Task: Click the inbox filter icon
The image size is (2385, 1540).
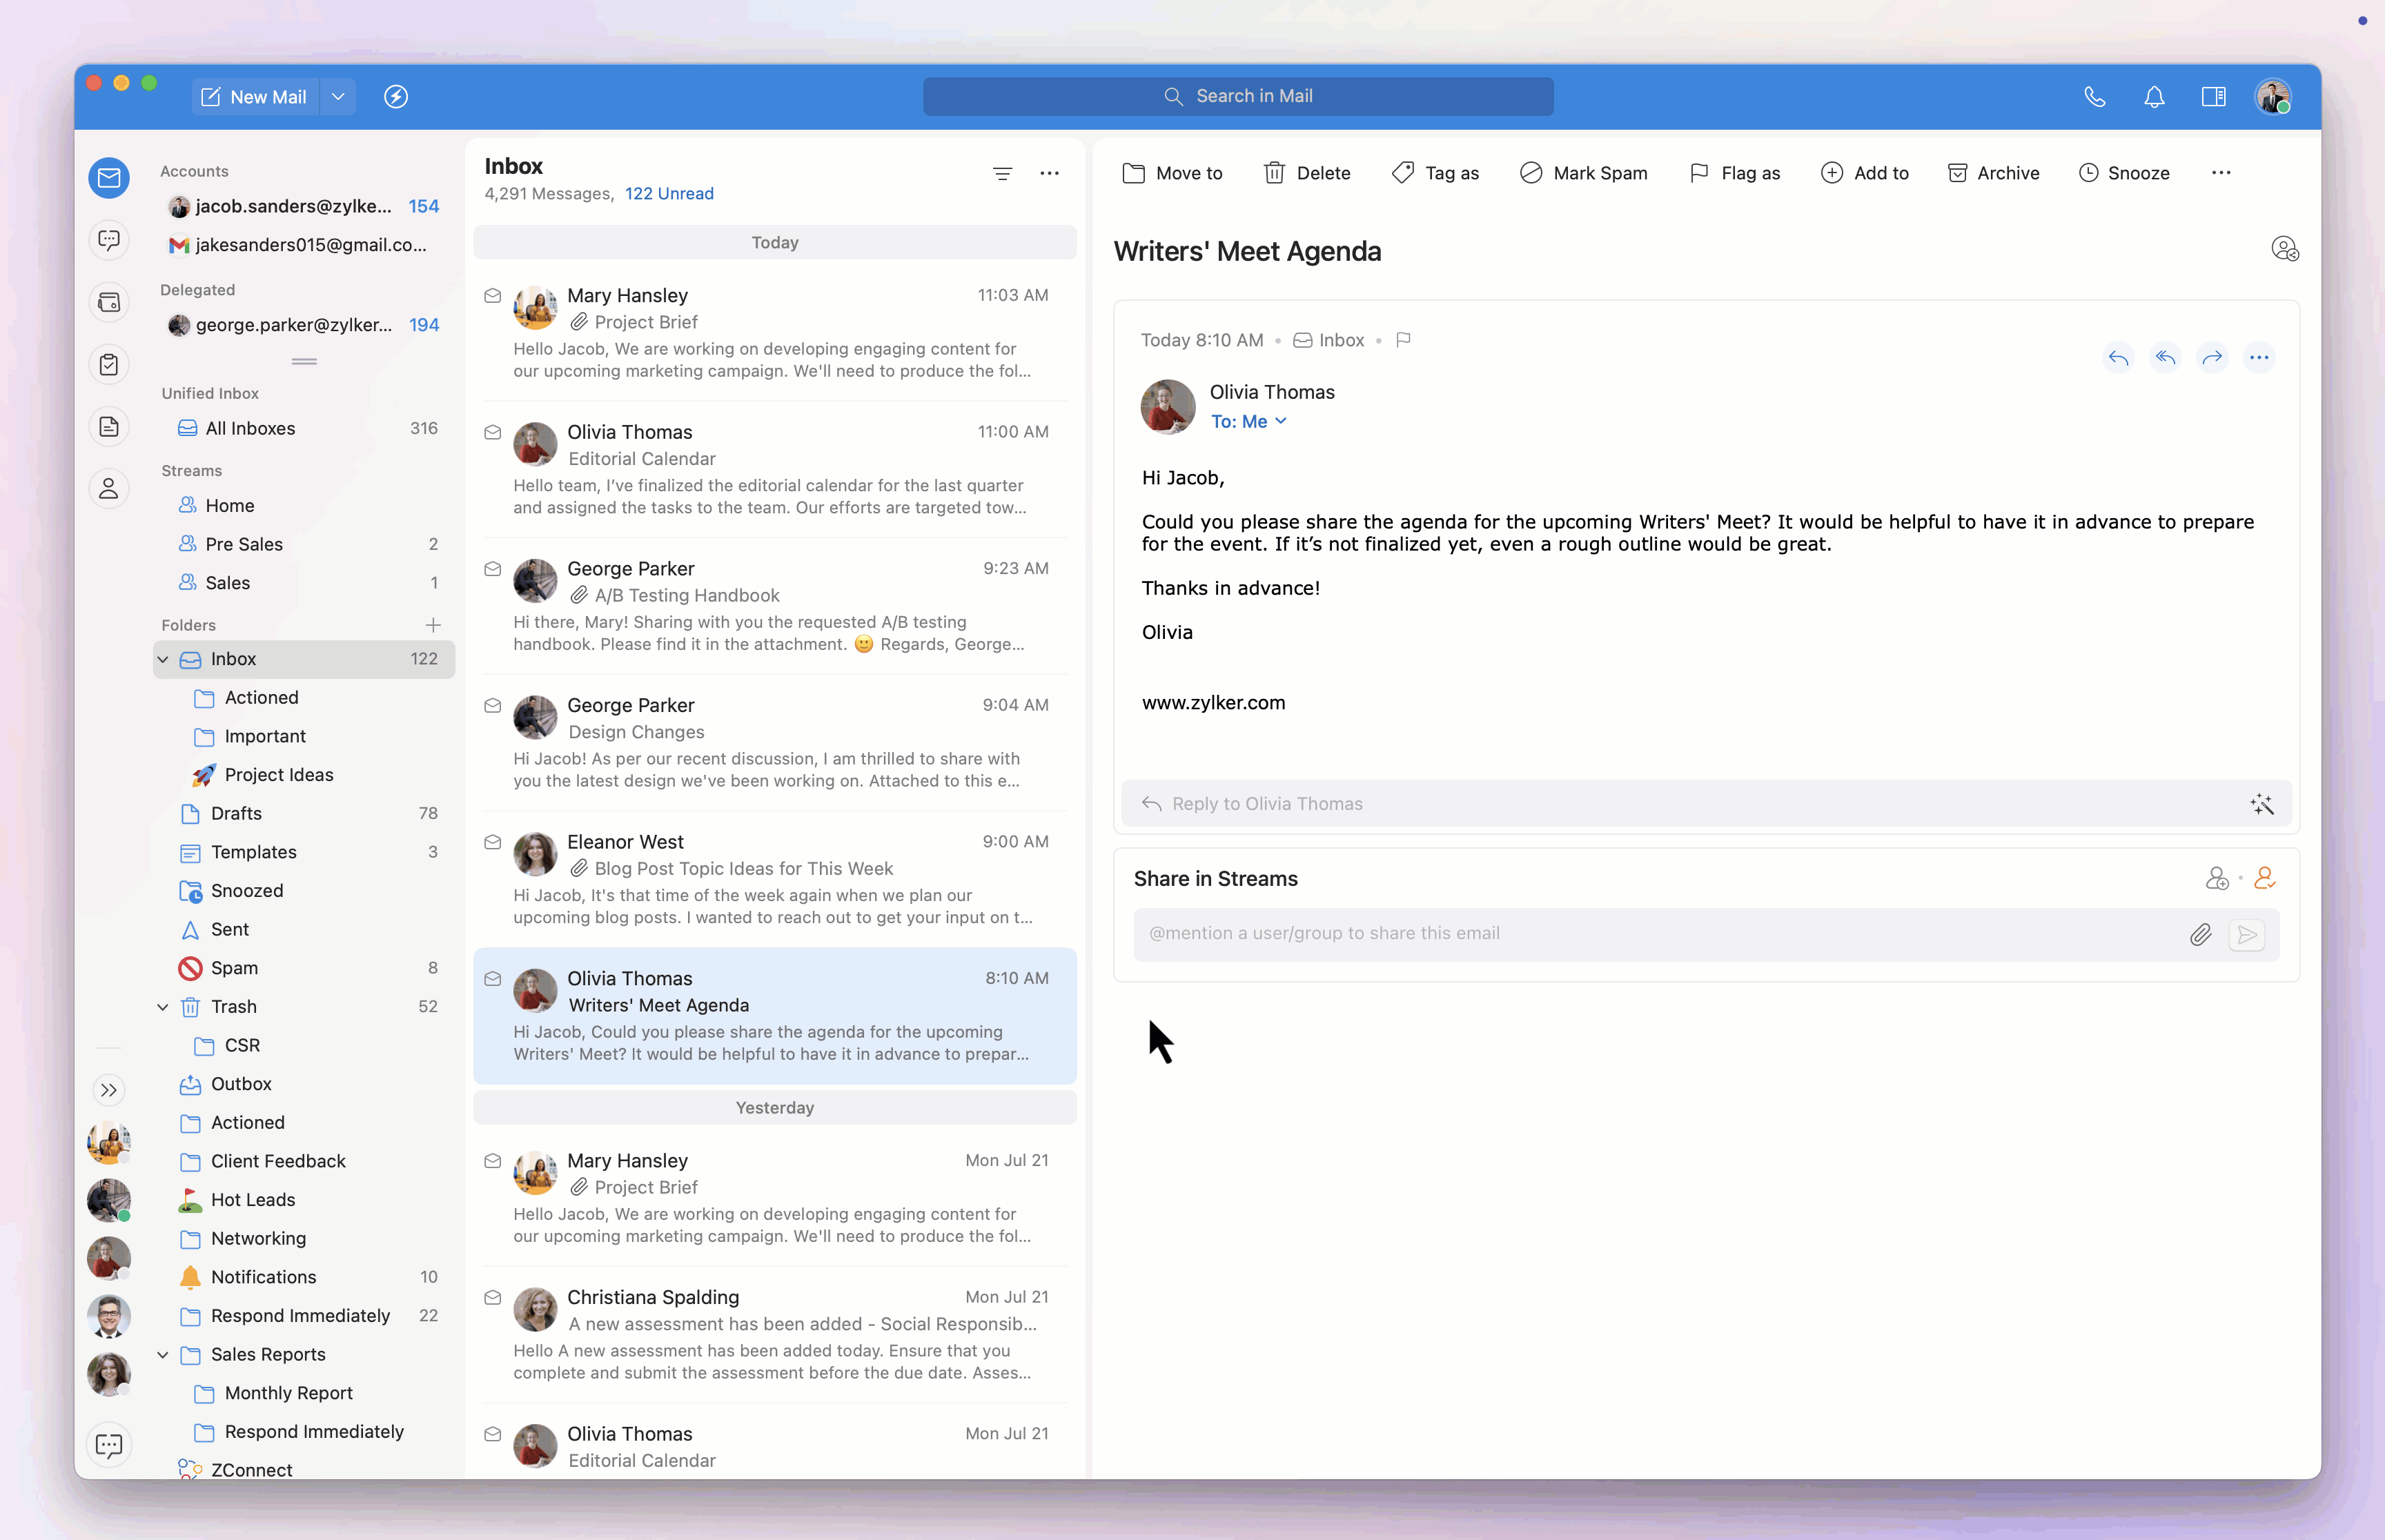Action: [1002, 174]
